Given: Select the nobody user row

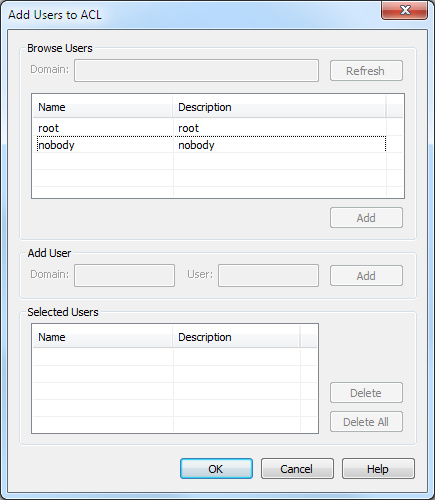Looking at the screenshot, I should pos(211,145).
